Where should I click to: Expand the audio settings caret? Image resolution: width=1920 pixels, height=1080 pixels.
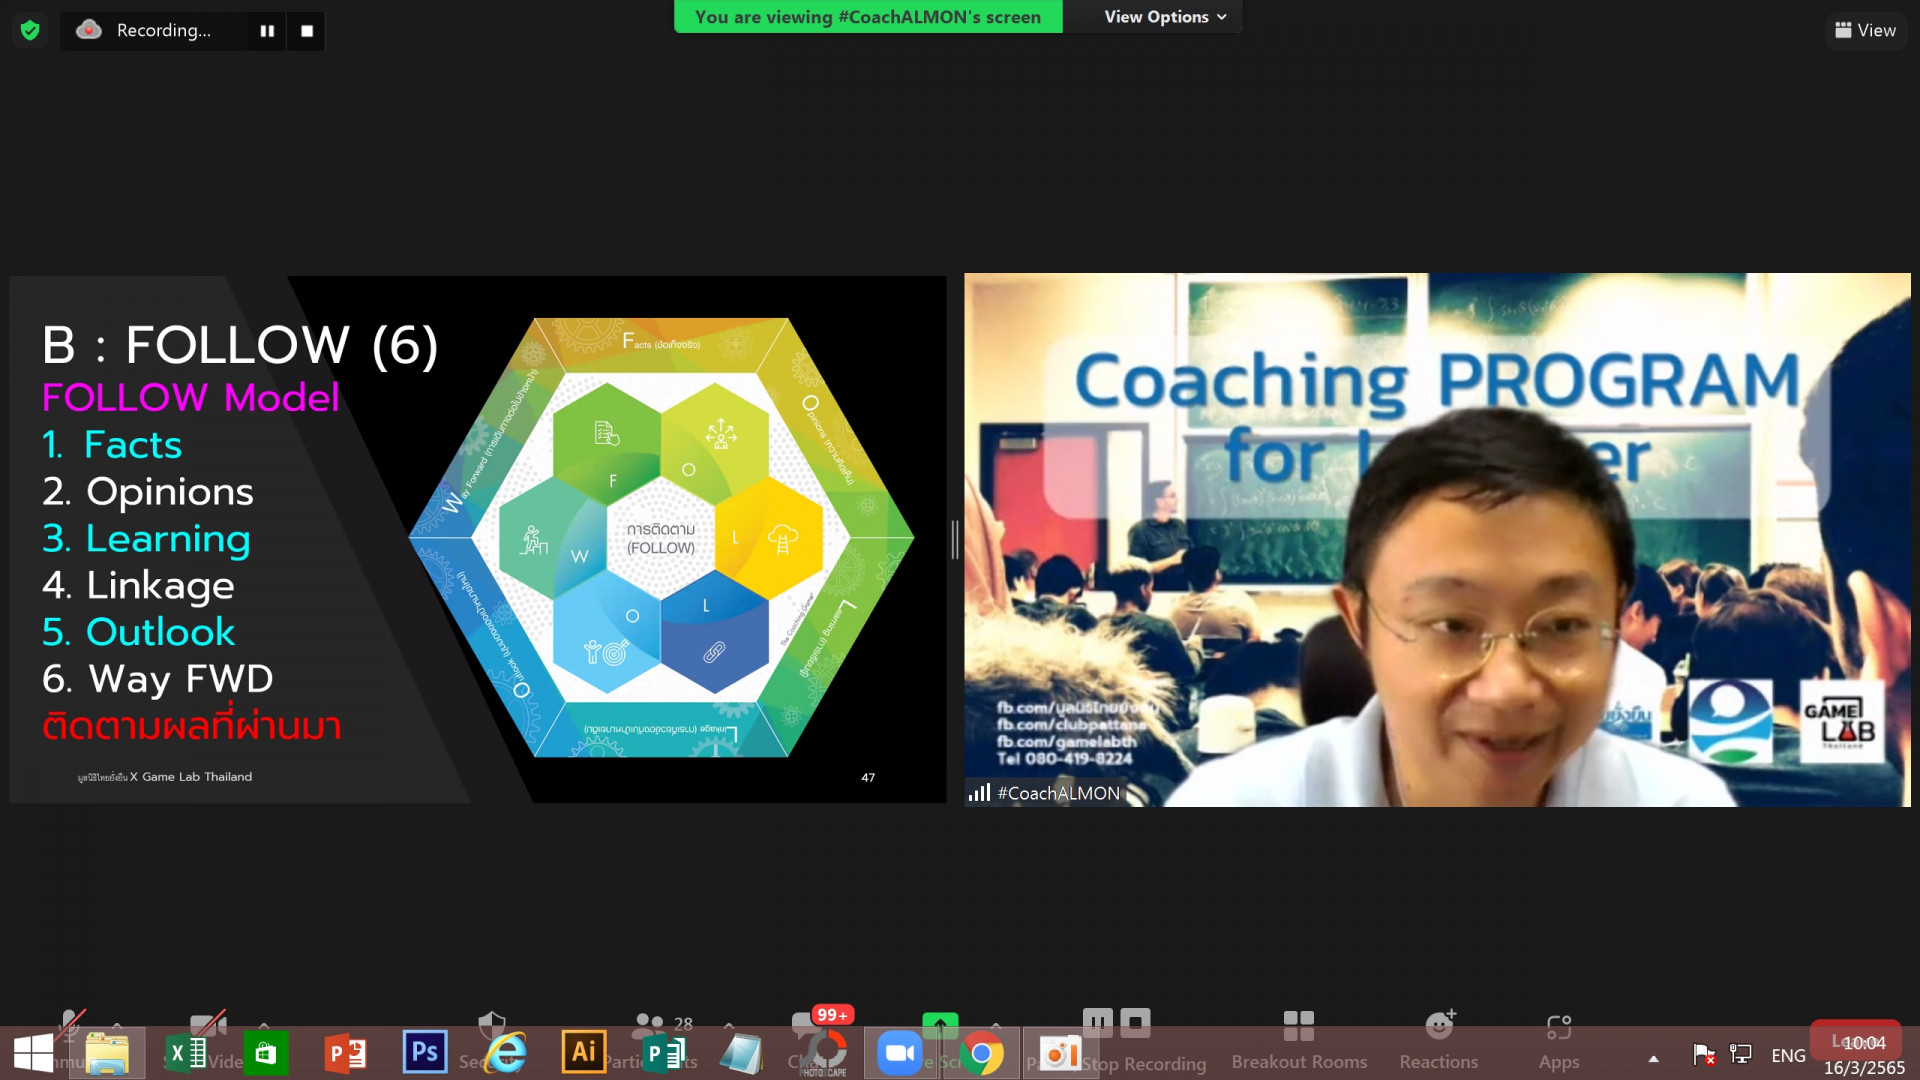pos(117,1025)
